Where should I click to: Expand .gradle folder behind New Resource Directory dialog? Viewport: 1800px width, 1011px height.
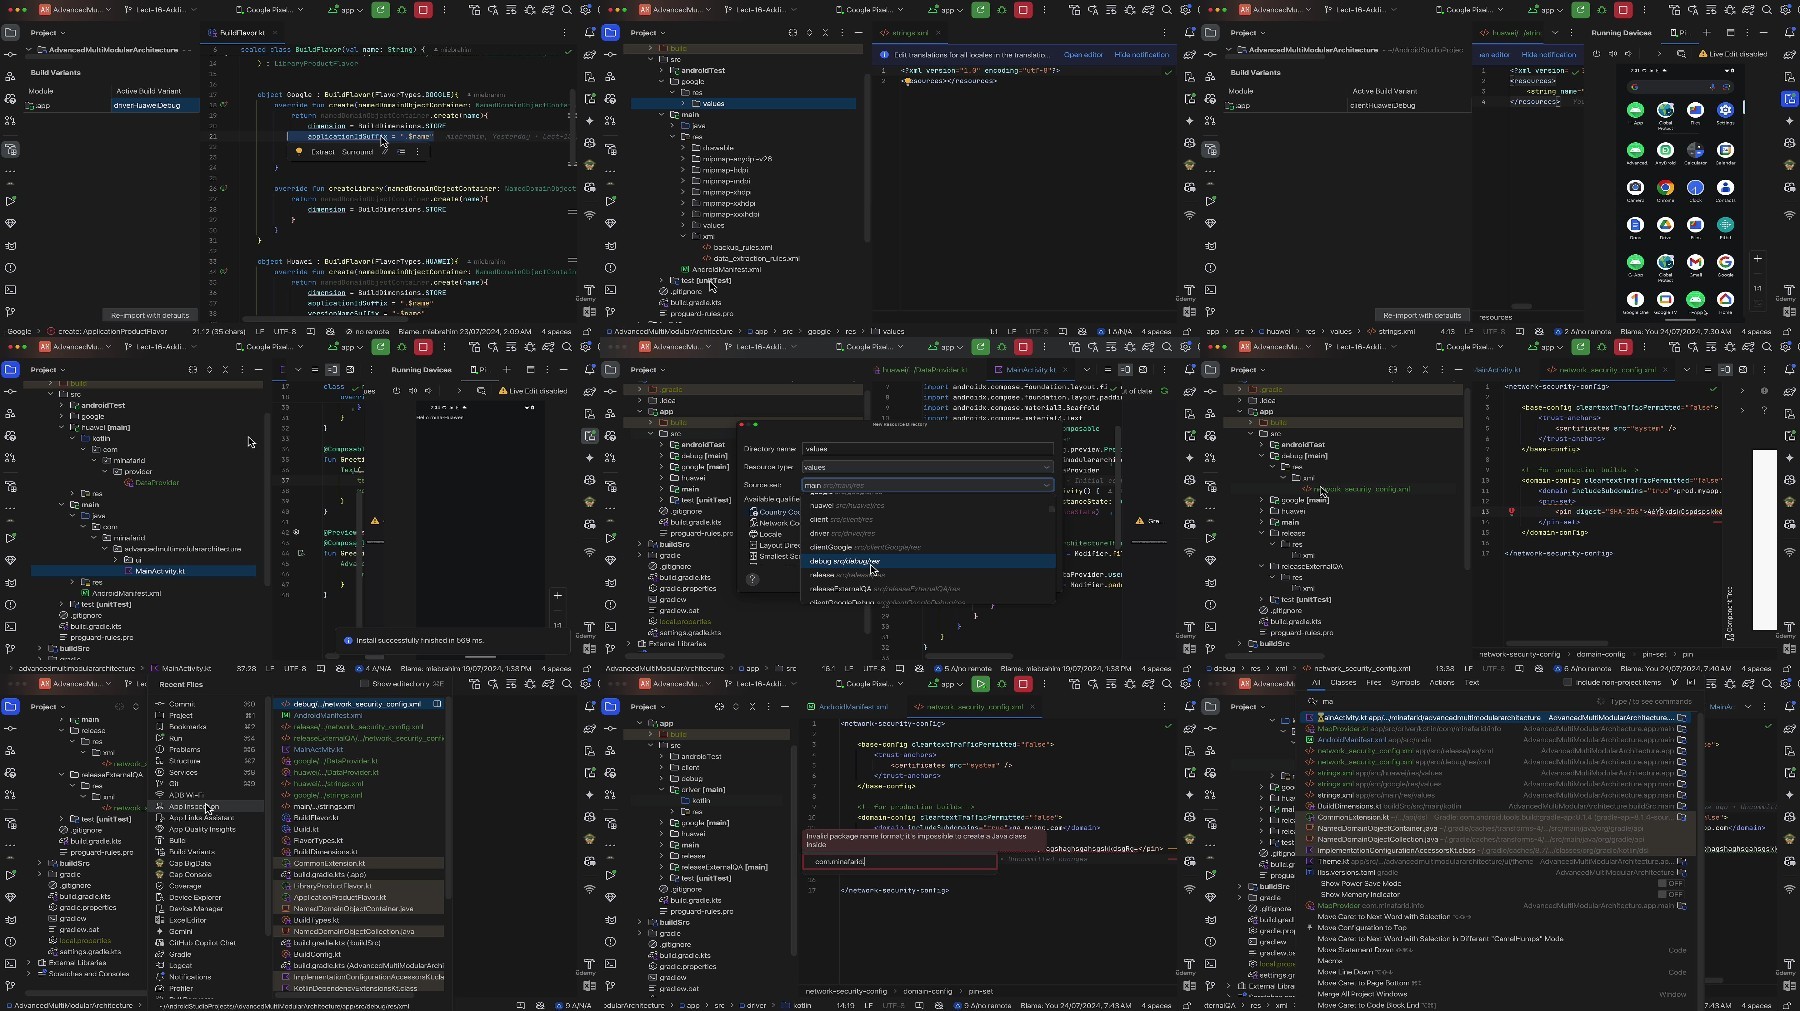click(x=640, y=389)
